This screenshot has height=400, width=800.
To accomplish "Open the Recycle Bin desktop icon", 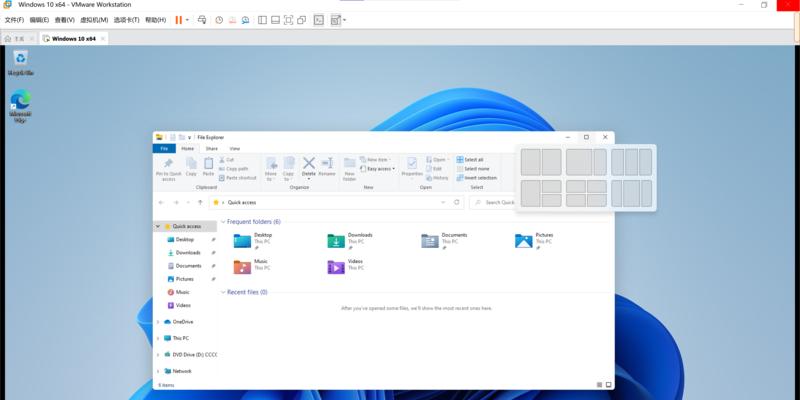I will pos(20,63).
